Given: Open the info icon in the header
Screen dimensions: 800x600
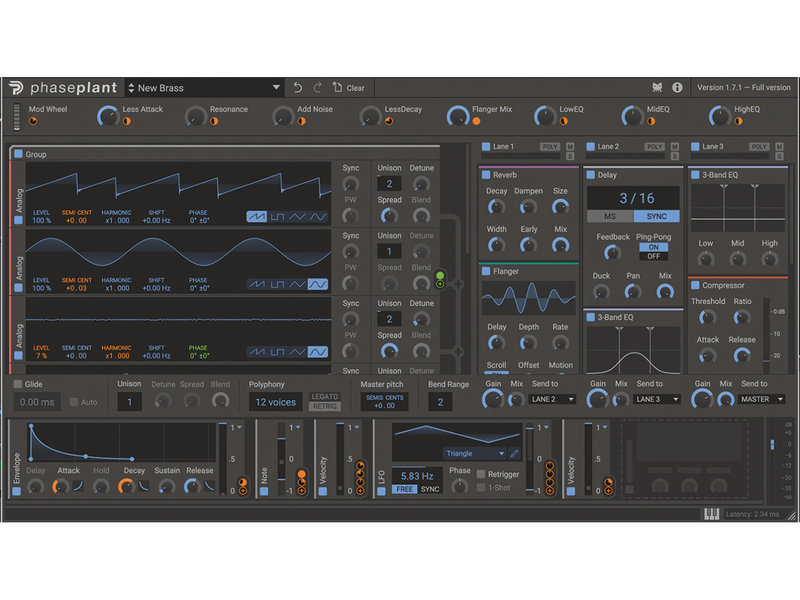Looking at the screenshot, I should click(677, 87).
